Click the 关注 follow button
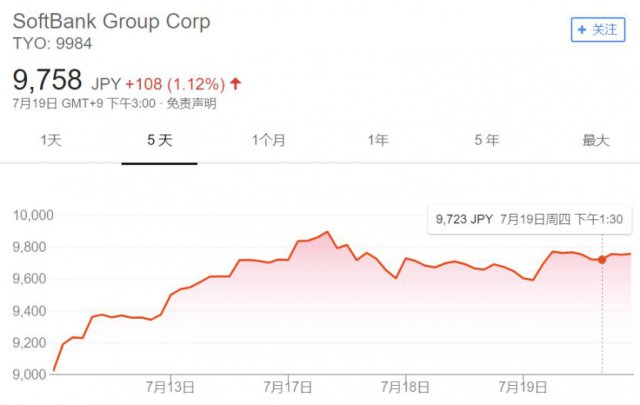The width and height of the screenshot is (640, 405). click(597, 30)
